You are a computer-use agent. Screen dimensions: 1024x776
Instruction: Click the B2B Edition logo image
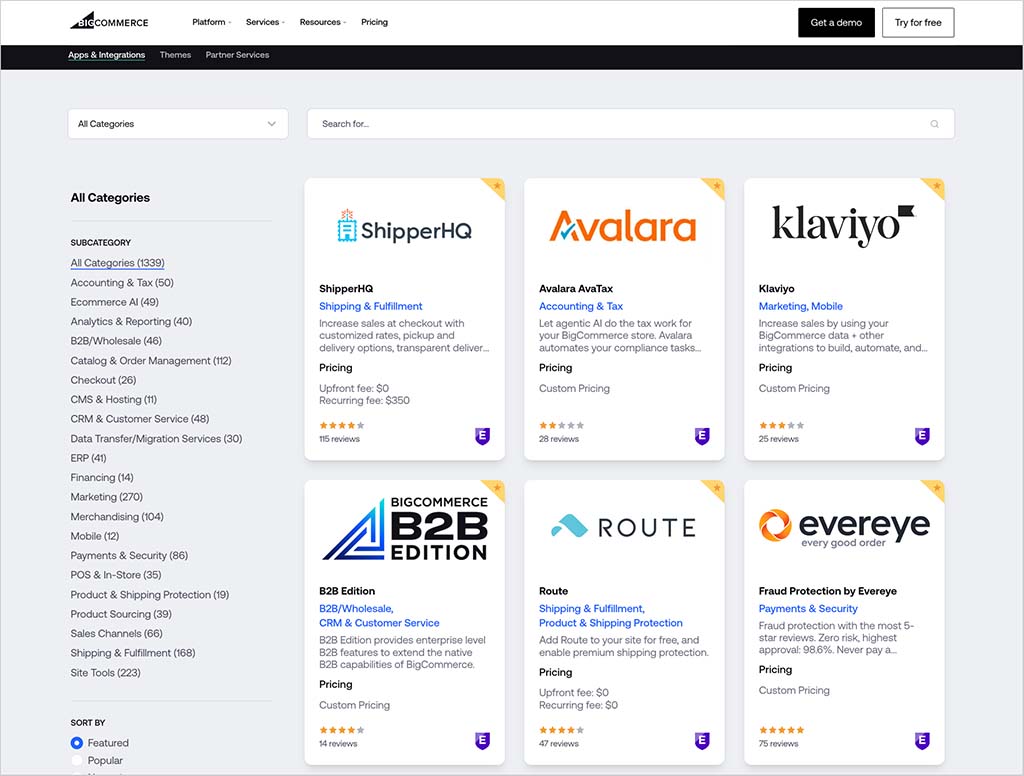(x=405, y=528)
